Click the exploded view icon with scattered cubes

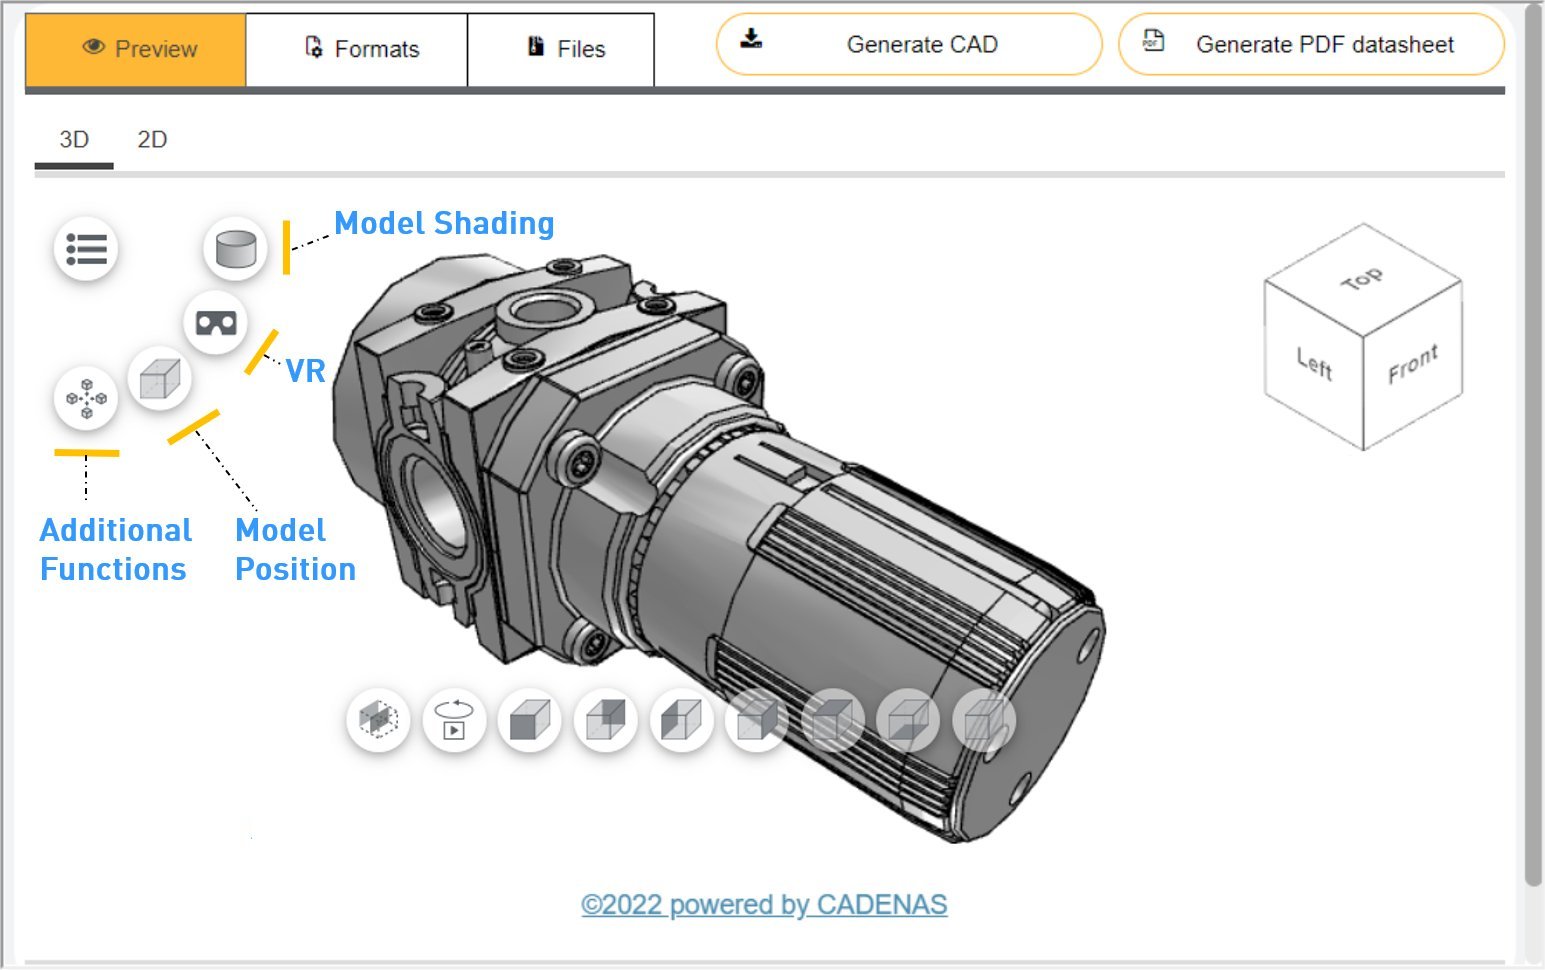pos(85,398)
